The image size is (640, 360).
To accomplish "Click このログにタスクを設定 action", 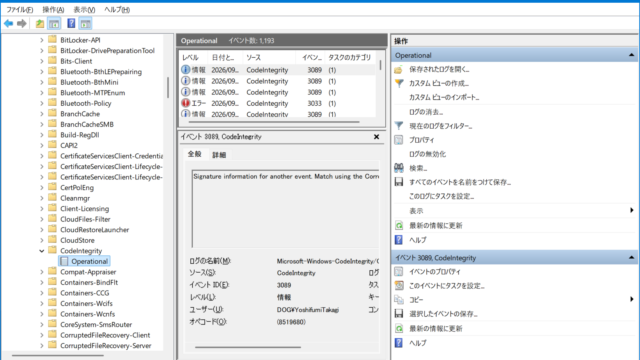I will point(441,196).
